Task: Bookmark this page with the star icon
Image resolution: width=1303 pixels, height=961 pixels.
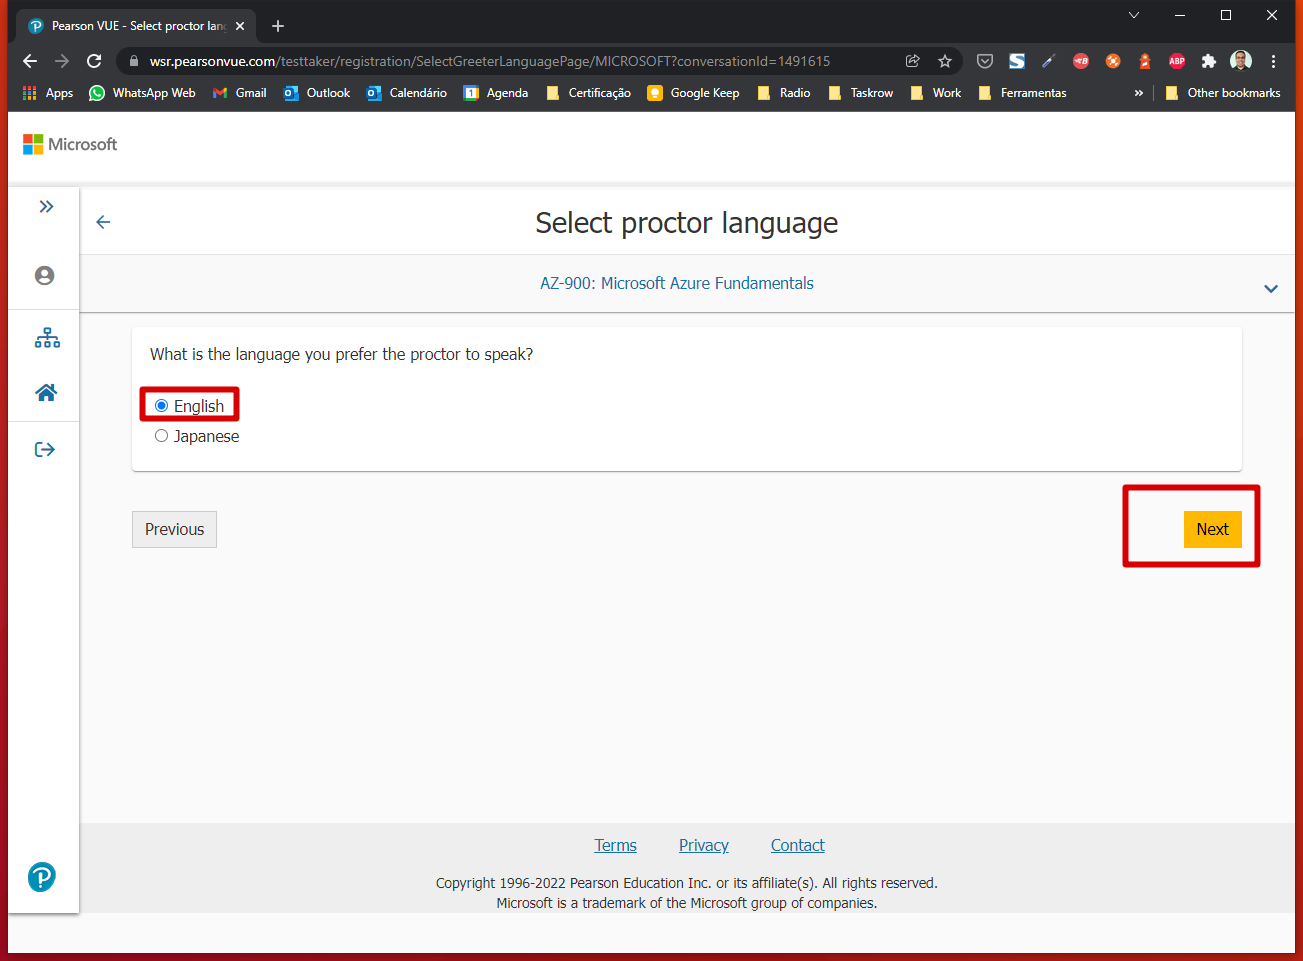Action: pos(945,61)
